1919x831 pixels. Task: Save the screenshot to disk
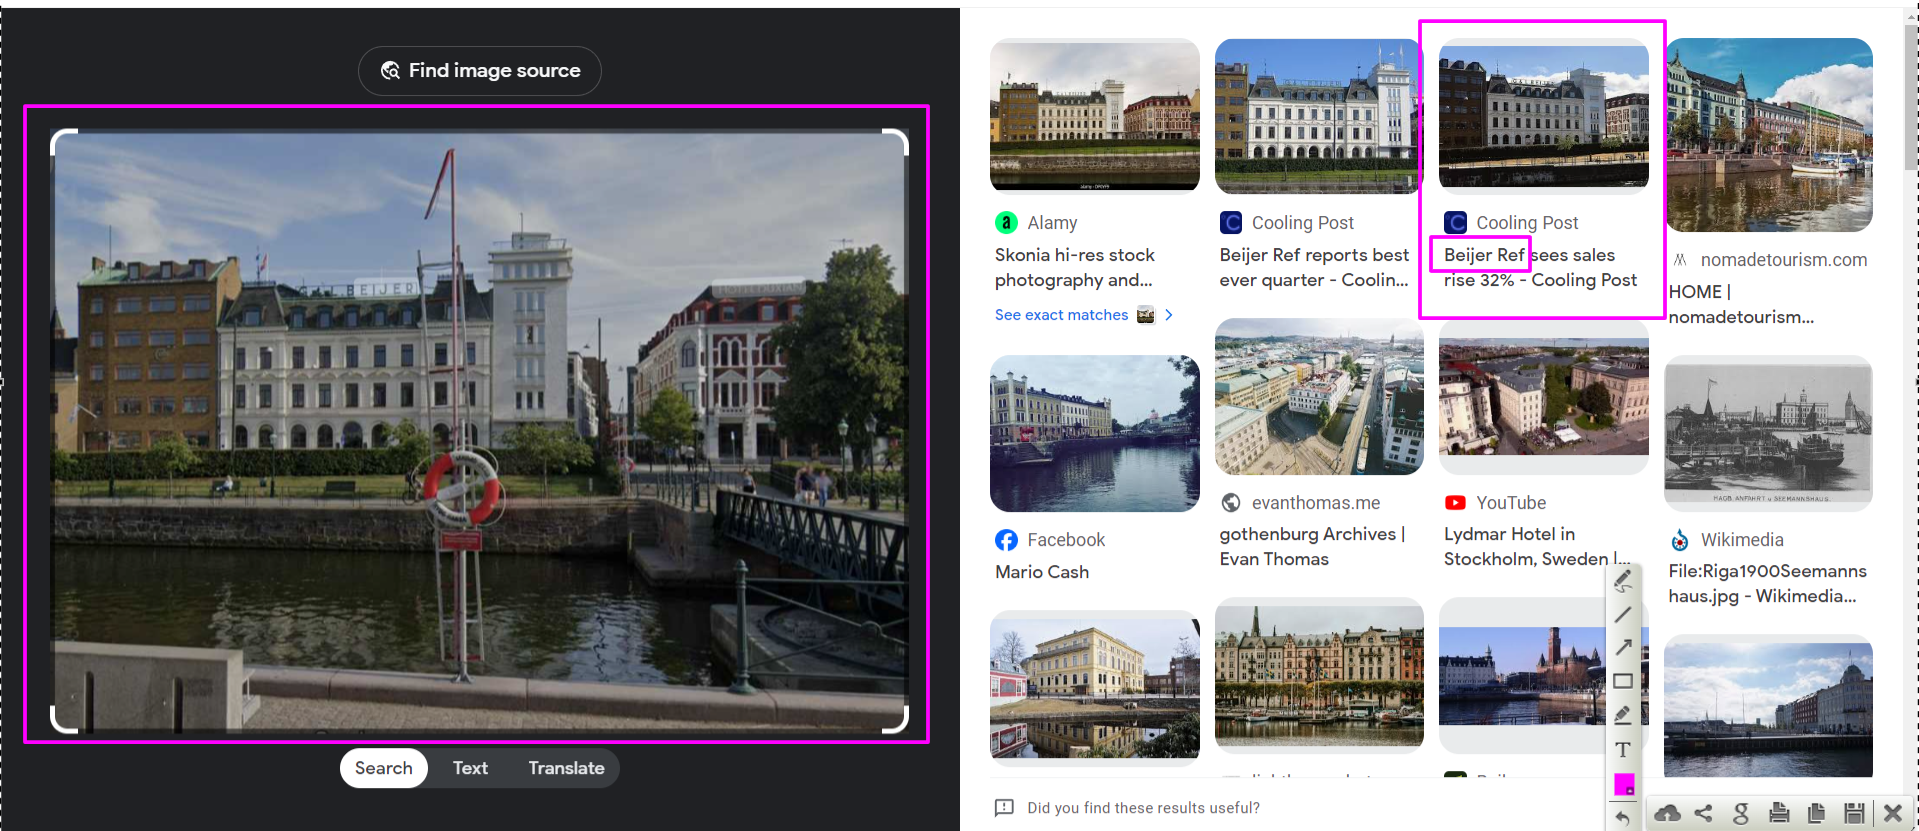click(x=1854, y=813)
